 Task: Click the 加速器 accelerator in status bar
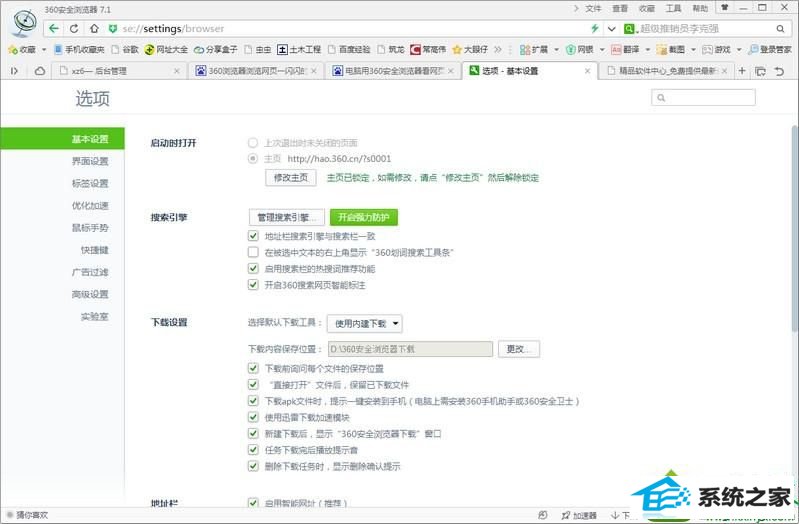tap(578, 515)
